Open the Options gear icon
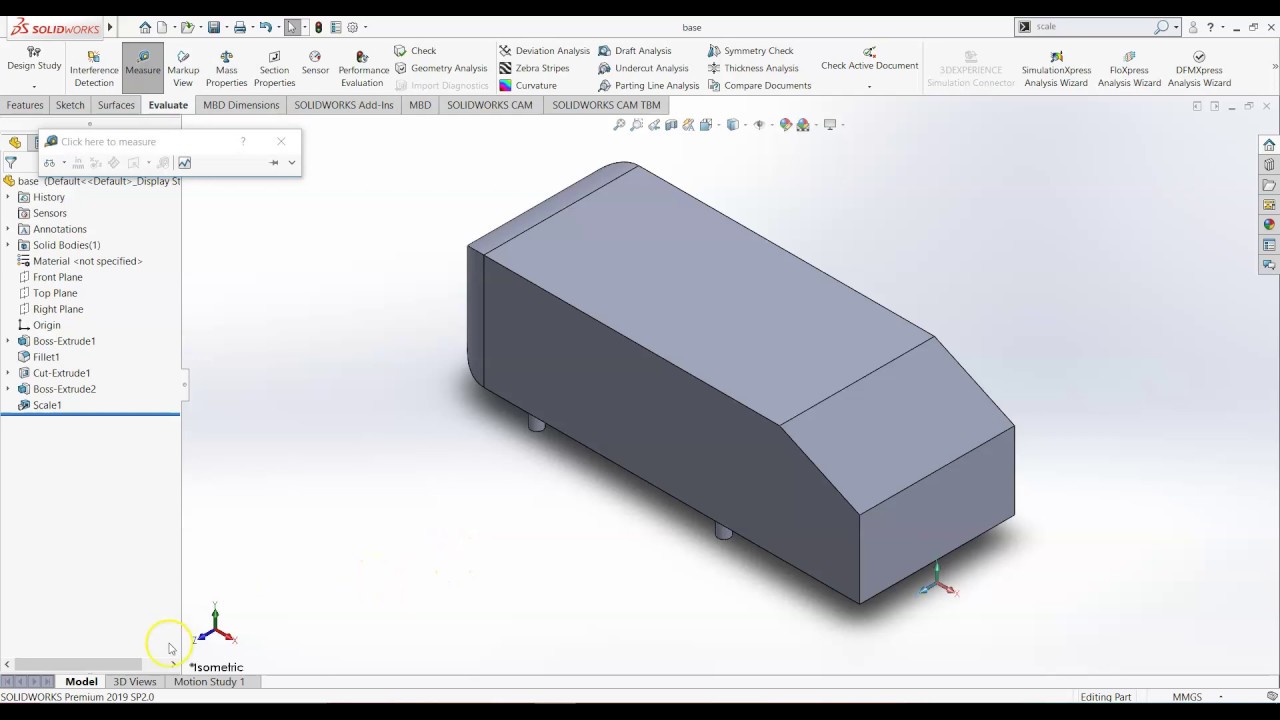Image resolution: width=1280 pixels, height=720 pixels. (x=352, y=27)
